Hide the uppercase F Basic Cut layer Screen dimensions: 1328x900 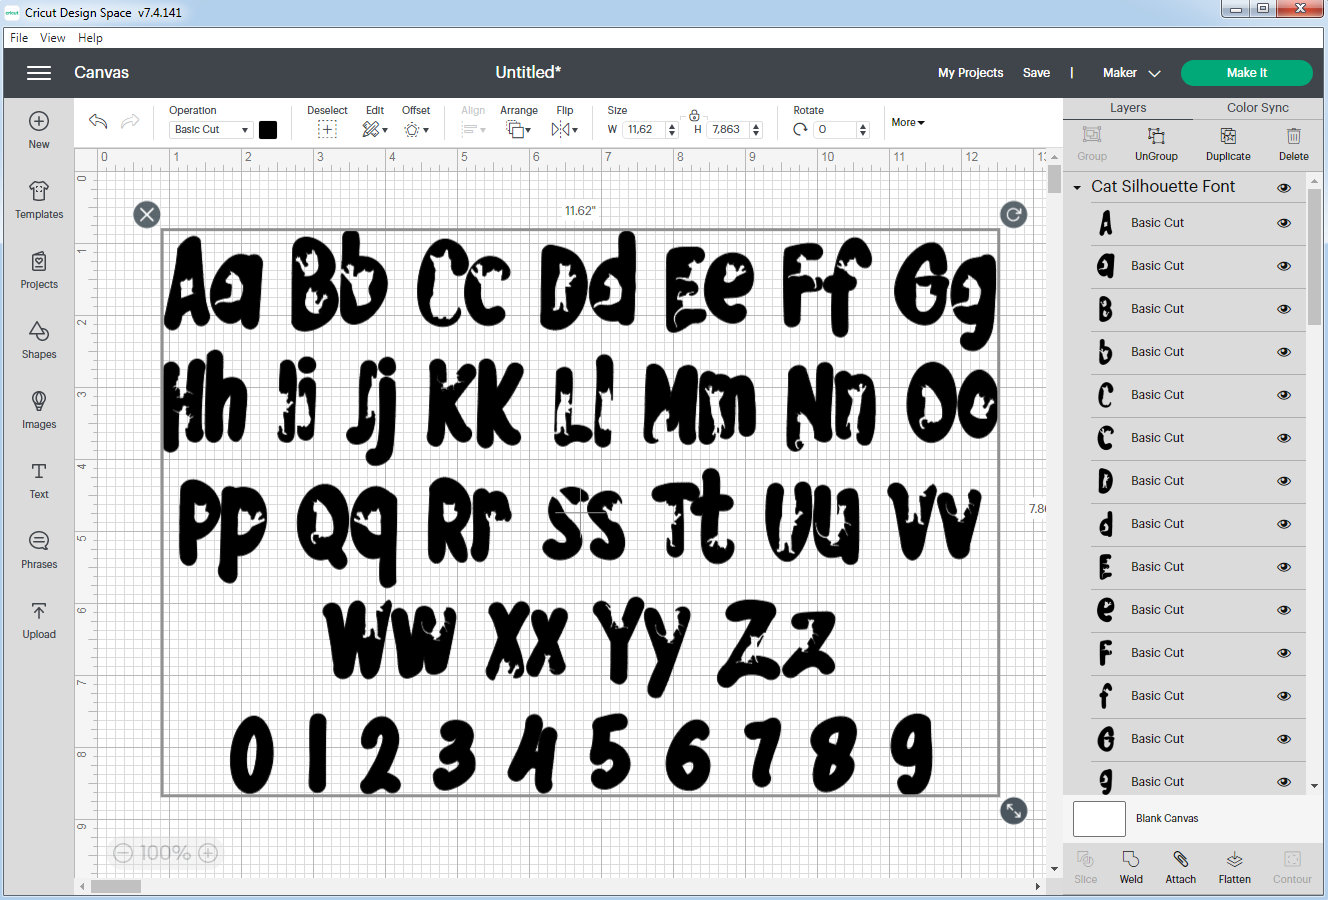pyautogui.click(x=1283, y=652)
